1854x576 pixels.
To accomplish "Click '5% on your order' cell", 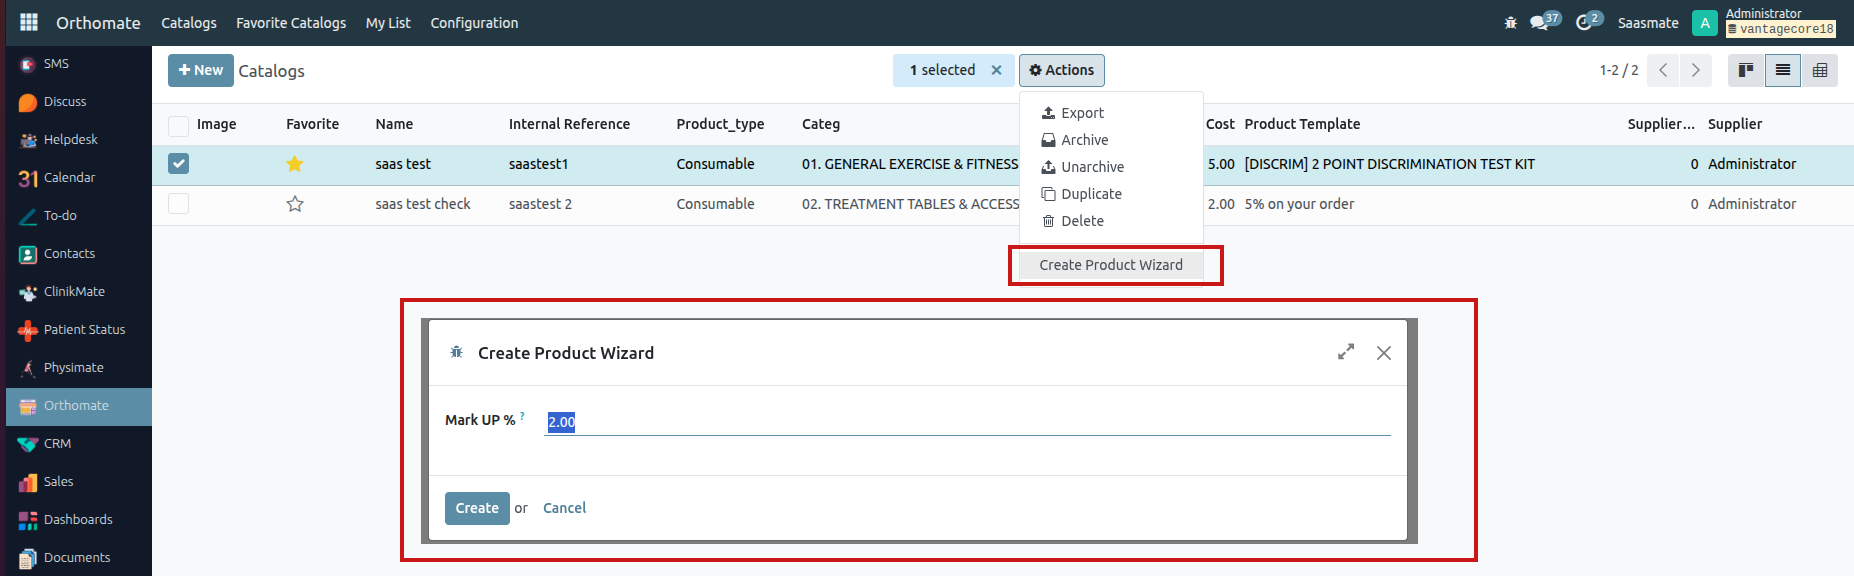I will pos(1299,204).
